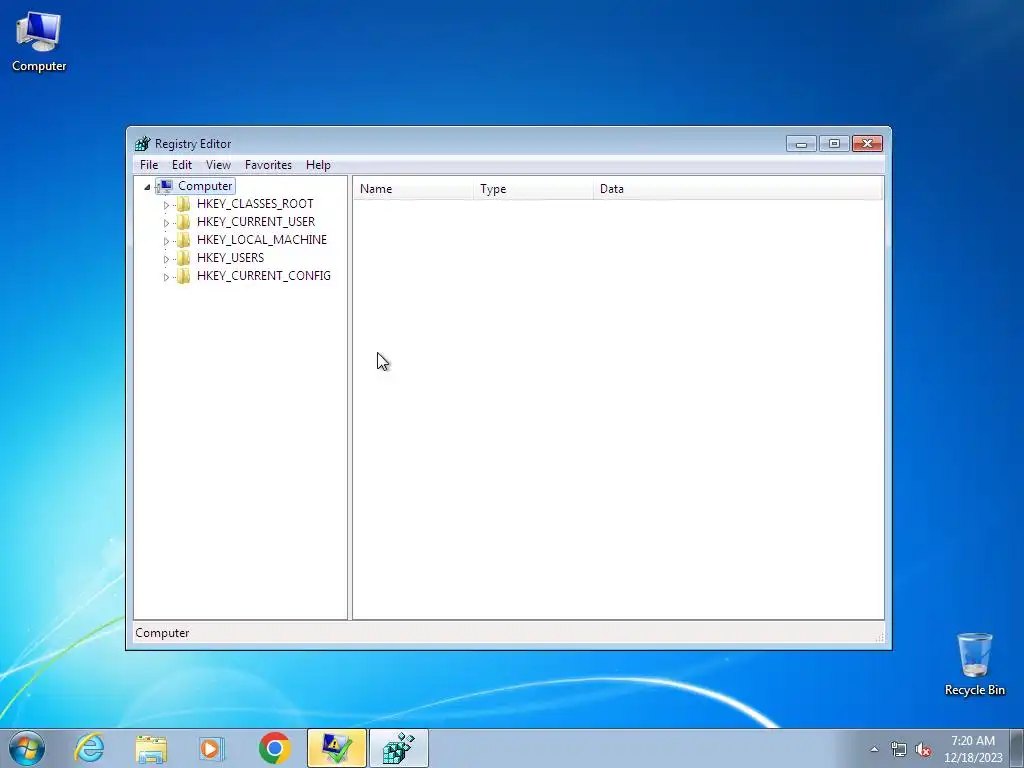
Task: Select the Computer desktop icon
Action: [x=39, y=42]
